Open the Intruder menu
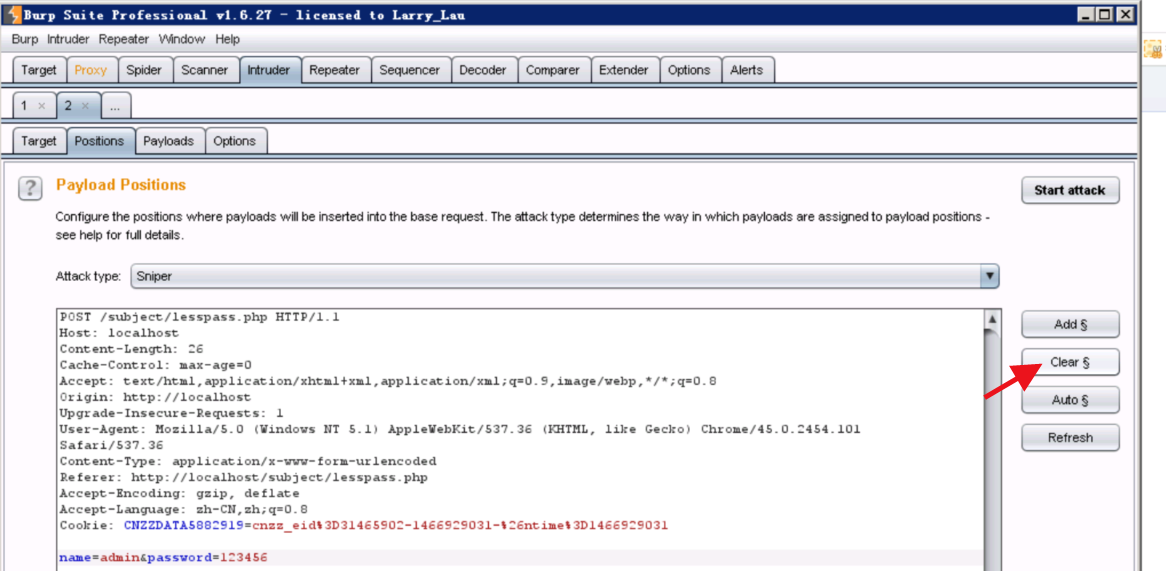 coord(68,39)
